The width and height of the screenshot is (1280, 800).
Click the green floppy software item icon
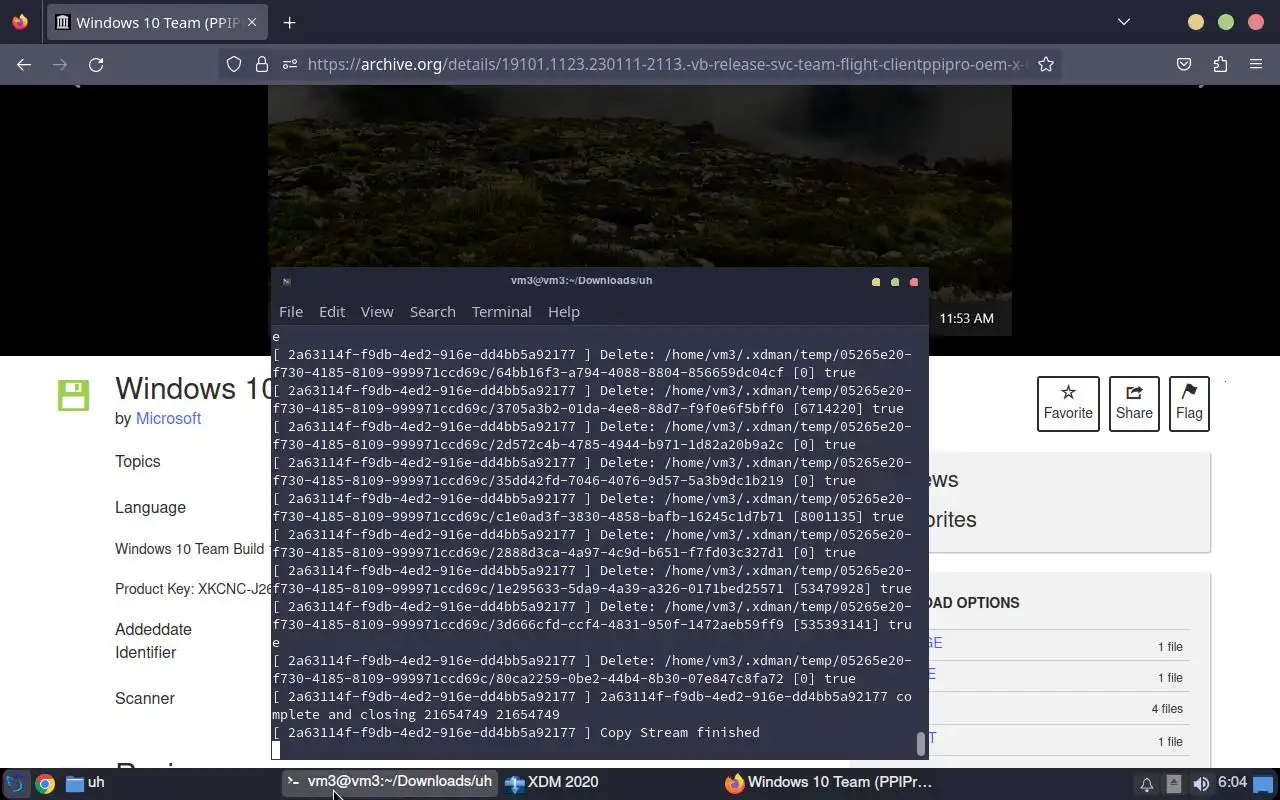pyautogui.click(x=73, y=395)
